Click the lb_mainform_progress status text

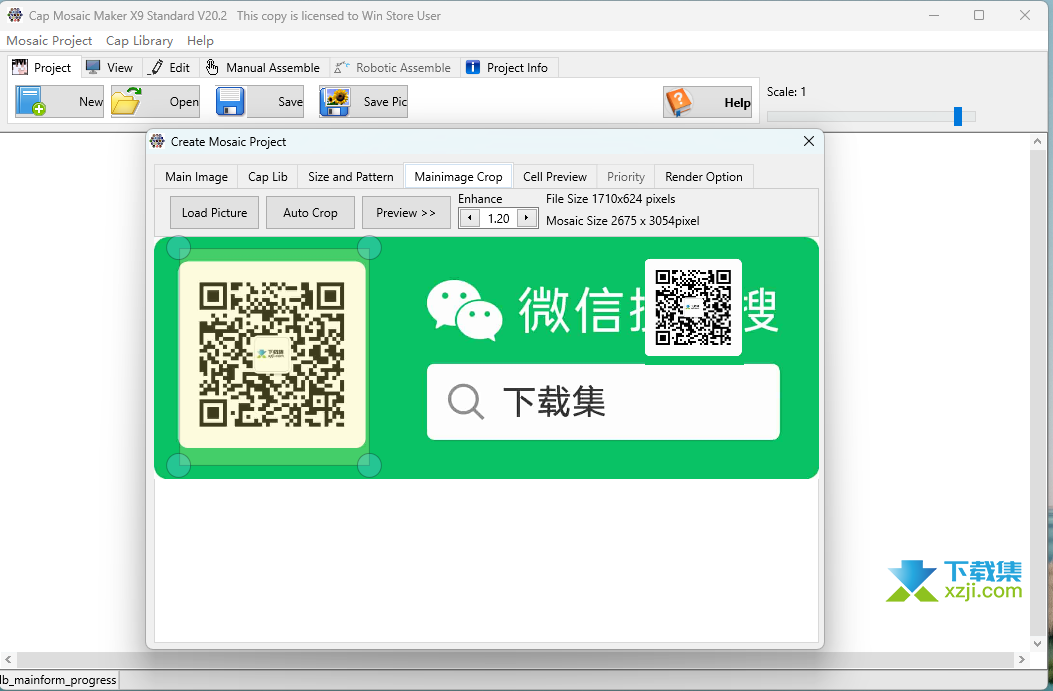tap(58, 680)
